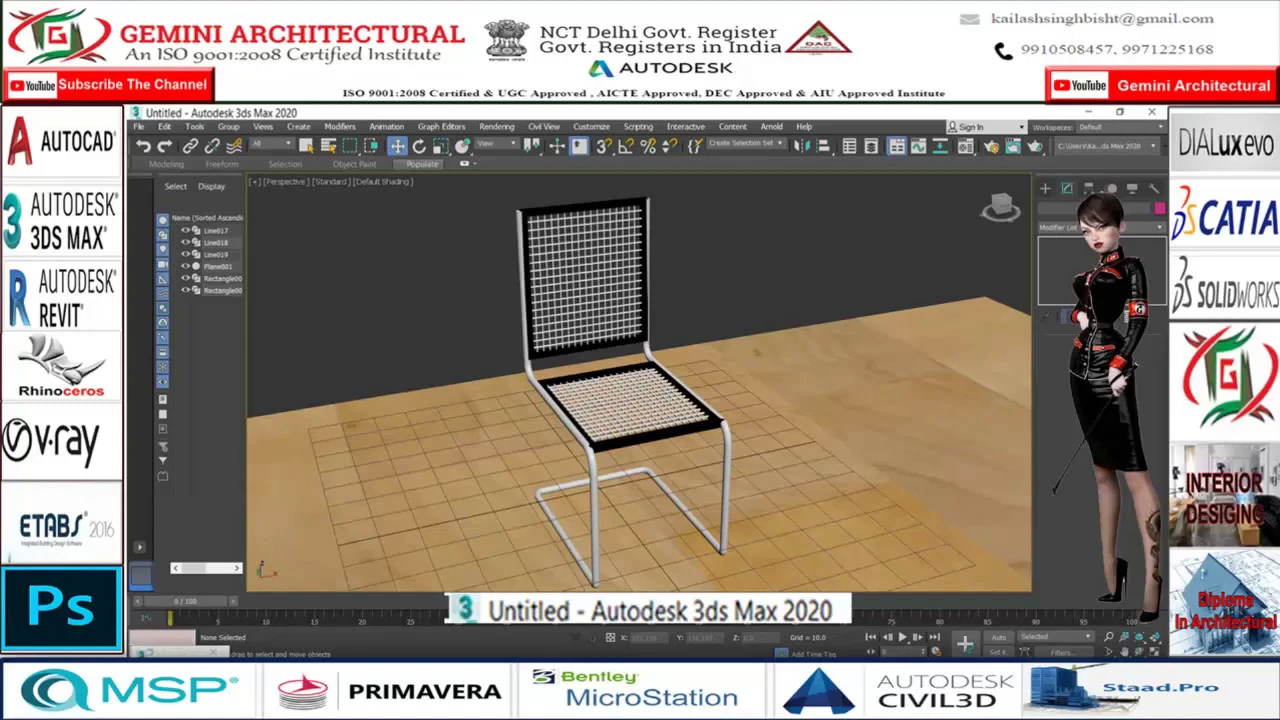Click the Mirror tool icon
Screen dimensions: 1280x720
[802, 147]
